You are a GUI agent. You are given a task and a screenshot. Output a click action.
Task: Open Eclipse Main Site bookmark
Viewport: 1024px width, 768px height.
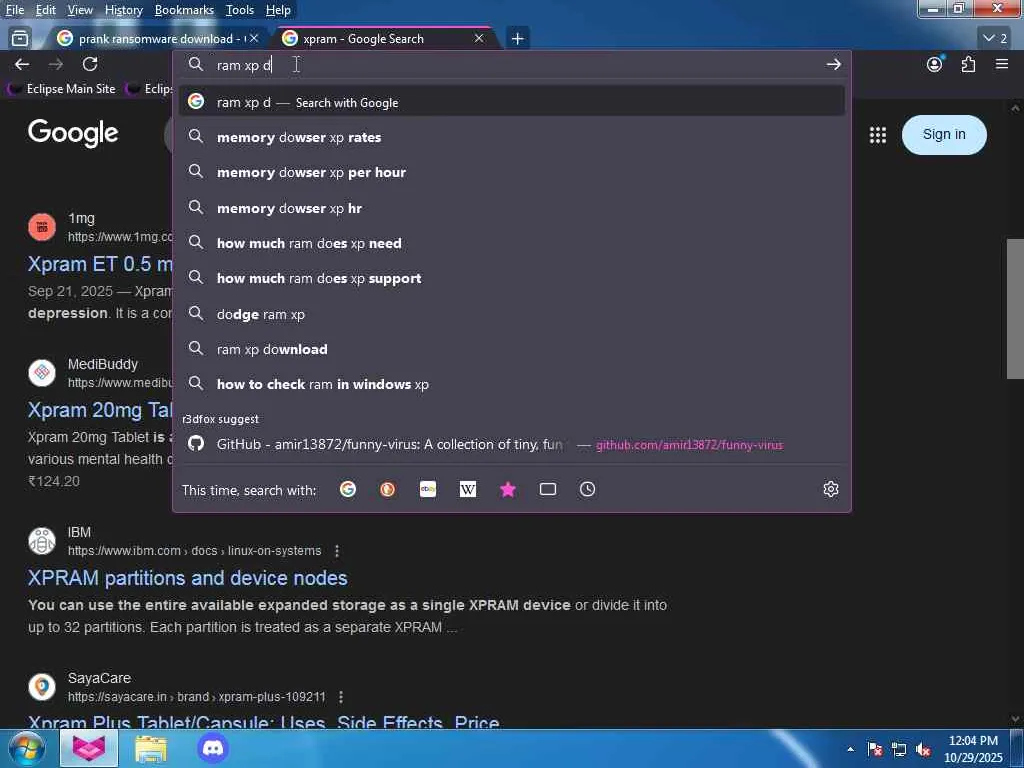[x=61, y=88]
